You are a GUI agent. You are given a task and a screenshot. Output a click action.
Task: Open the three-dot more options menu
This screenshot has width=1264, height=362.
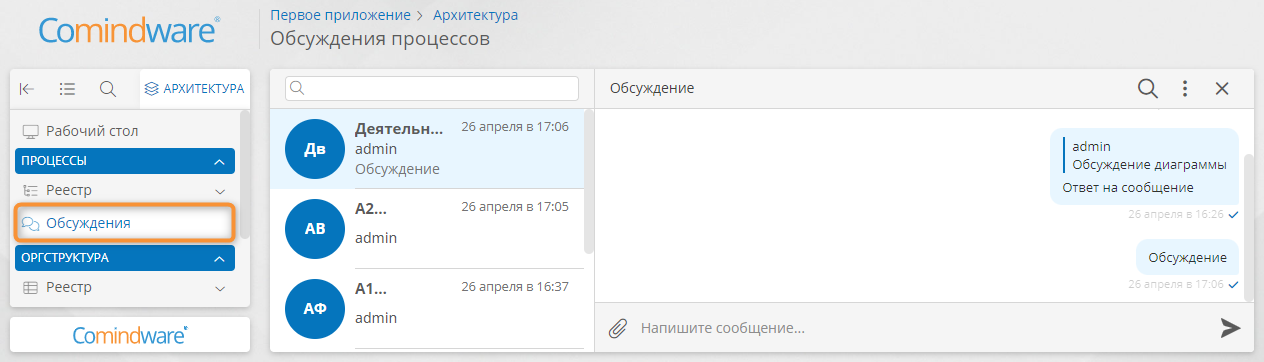1185,88
